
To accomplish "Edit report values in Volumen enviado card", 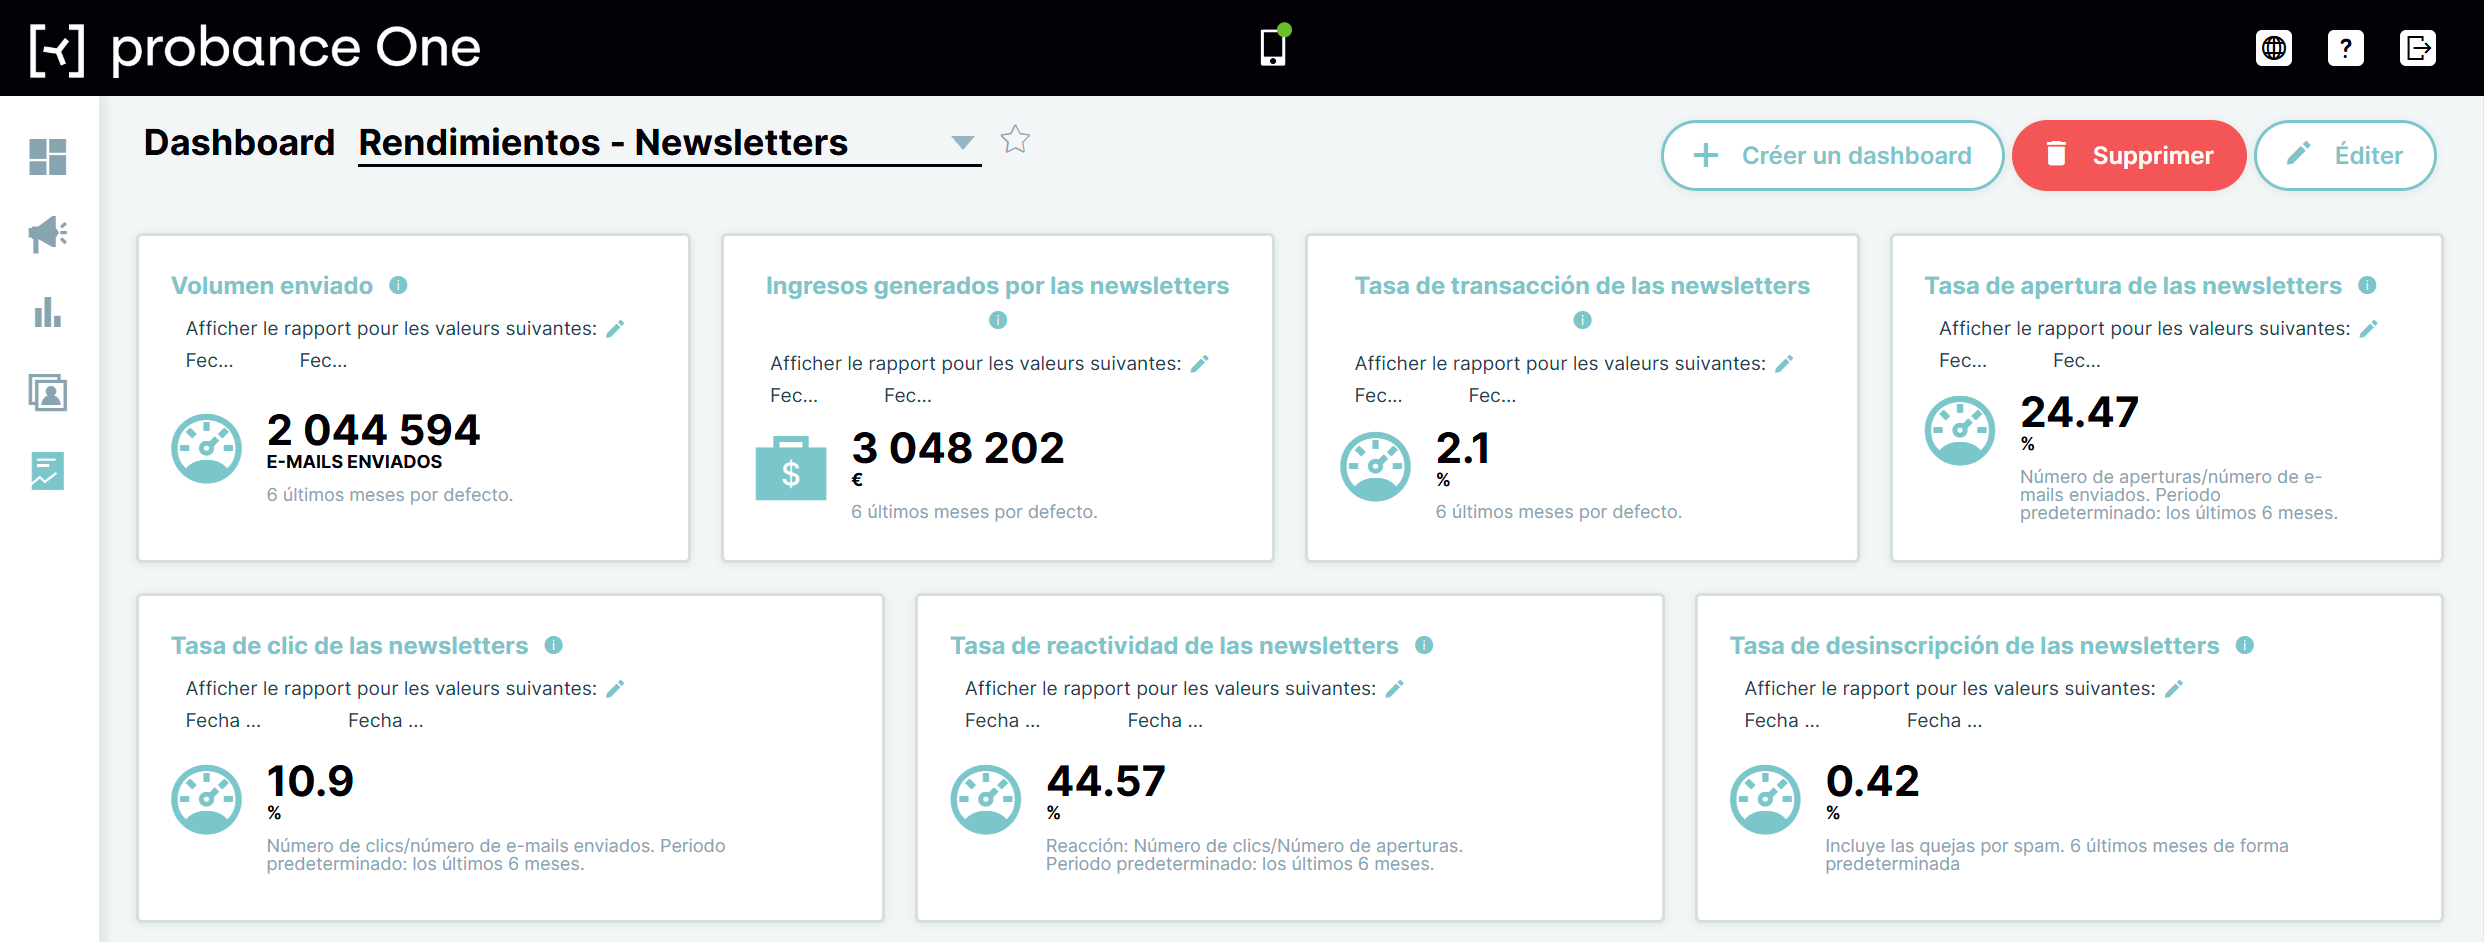I will coord(616,328).
